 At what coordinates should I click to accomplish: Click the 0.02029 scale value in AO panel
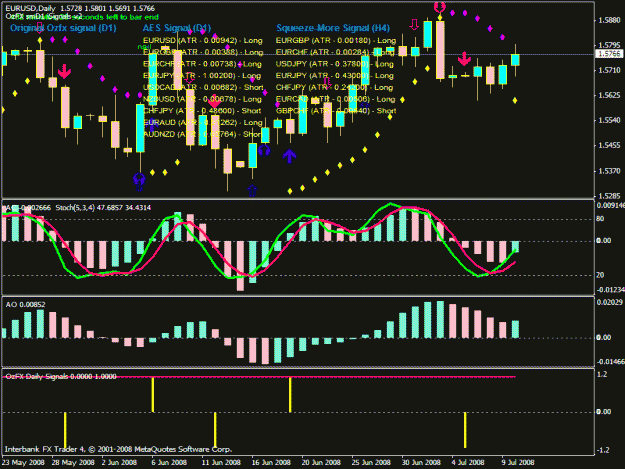[610, 302]
